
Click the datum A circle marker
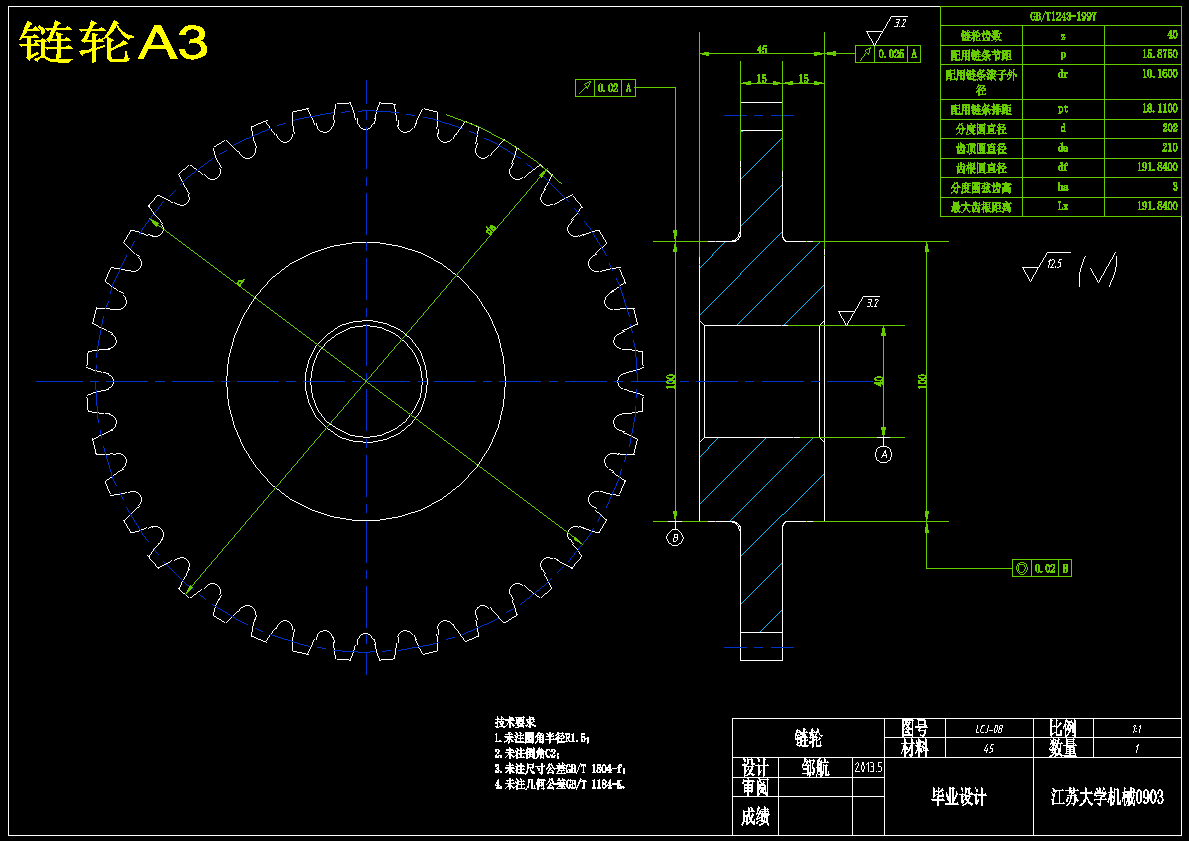tap(883, 454)
